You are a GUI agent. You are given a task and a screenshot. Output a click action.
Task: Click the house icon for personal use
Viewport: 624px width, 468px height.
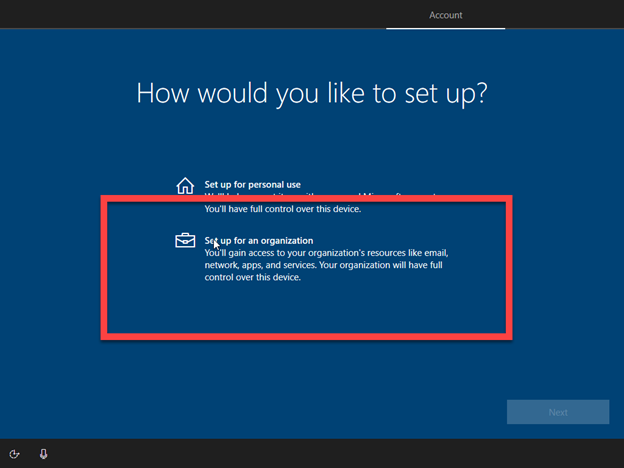tap(185, 186)
